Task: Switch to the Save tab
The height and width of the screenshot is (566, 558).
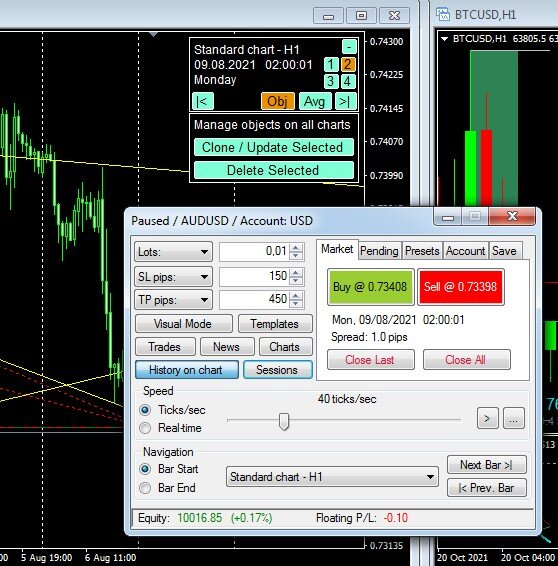Action: coord(505,251)
